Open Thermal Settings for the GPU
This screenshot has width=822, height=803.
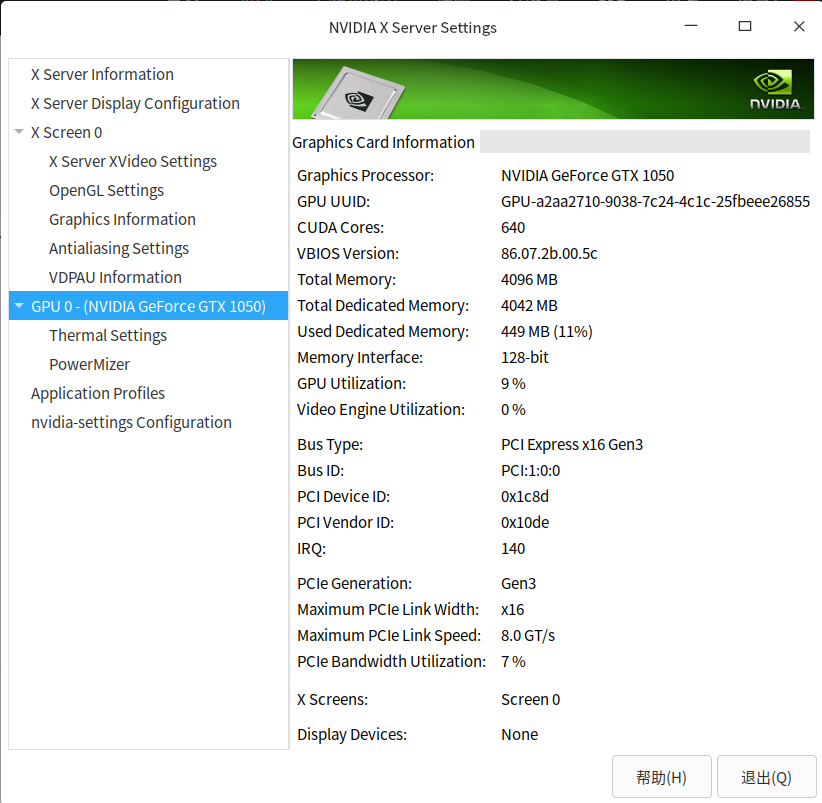pyautogui.click(x=108, y=335)
